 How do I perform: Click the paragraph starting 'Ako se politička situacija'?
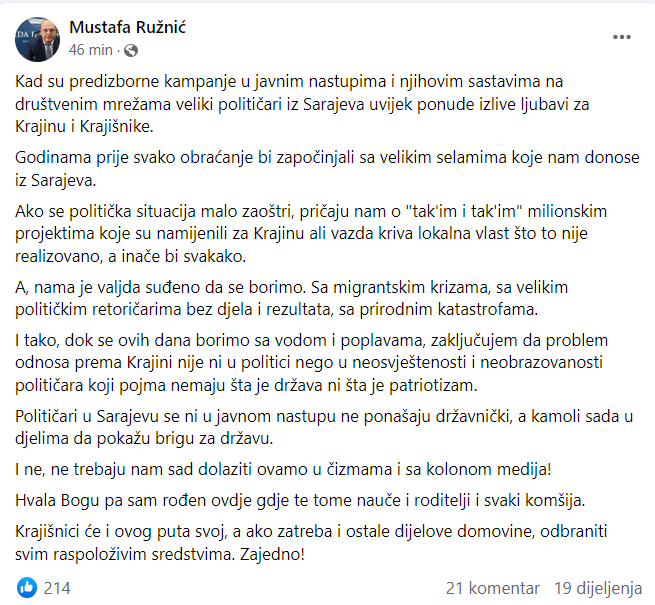pos(311,234)
